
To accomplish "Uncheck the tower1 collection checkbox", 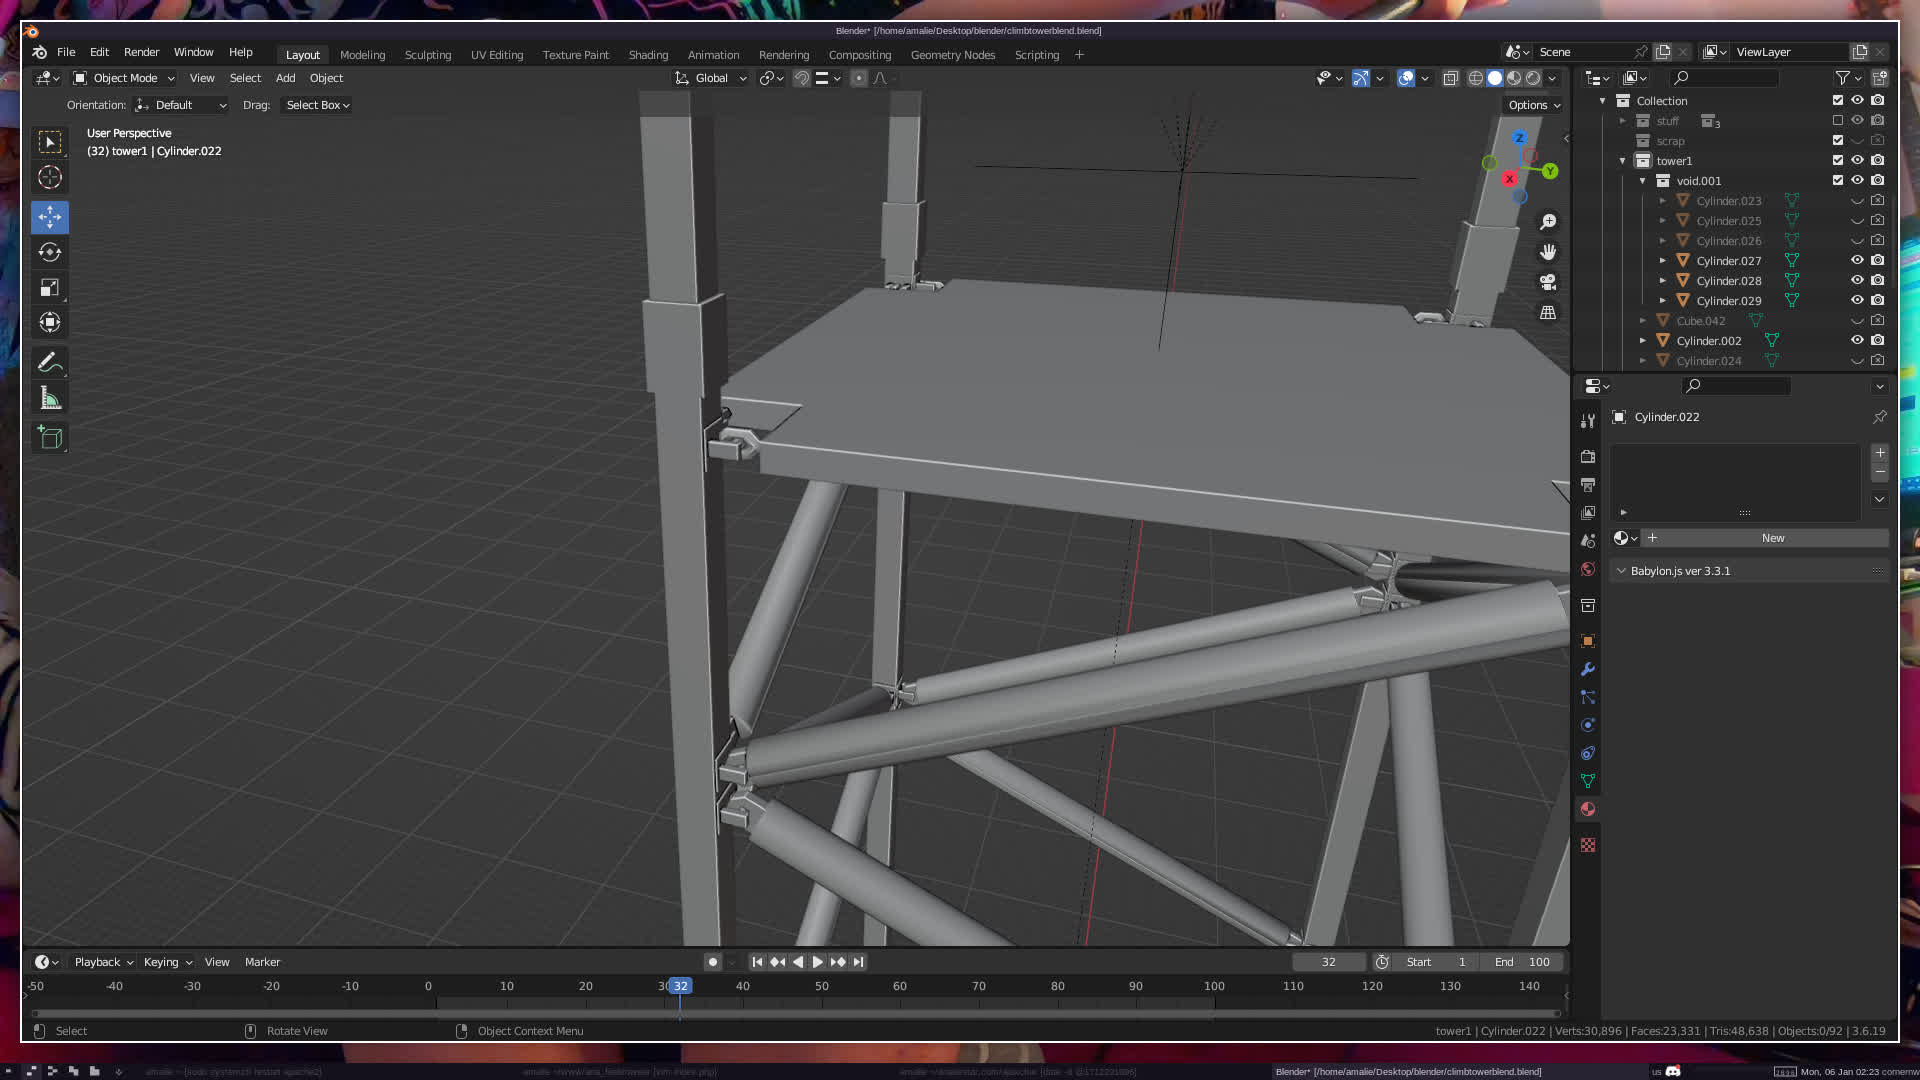I will tap(1837, 160).
